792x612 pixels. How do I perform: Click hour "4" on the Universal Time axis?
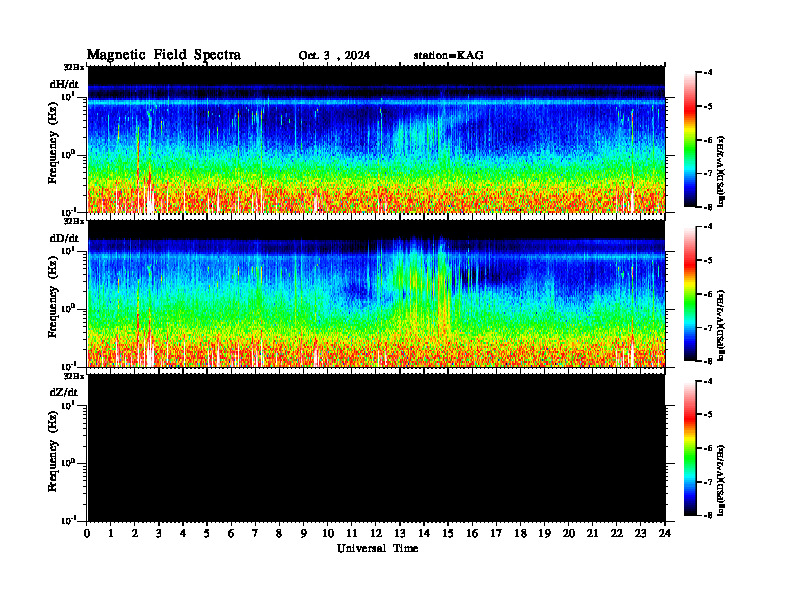point(183,533)
